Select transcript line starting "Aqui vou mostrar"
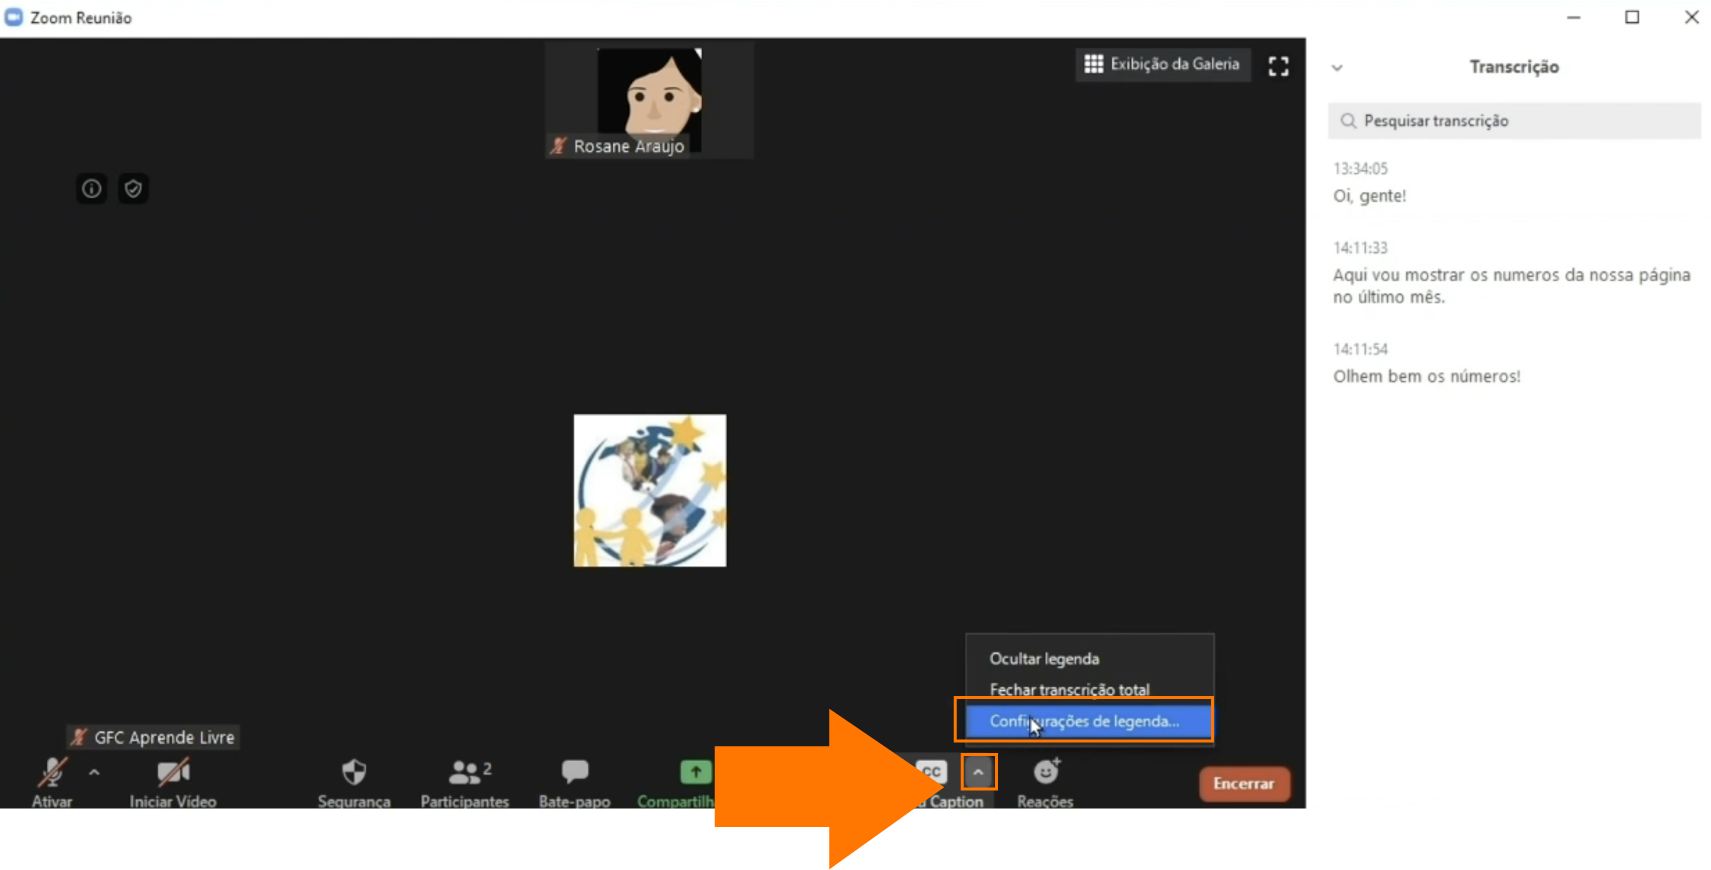This screenshot has height=870, width=1711. tap(1511, 286)
